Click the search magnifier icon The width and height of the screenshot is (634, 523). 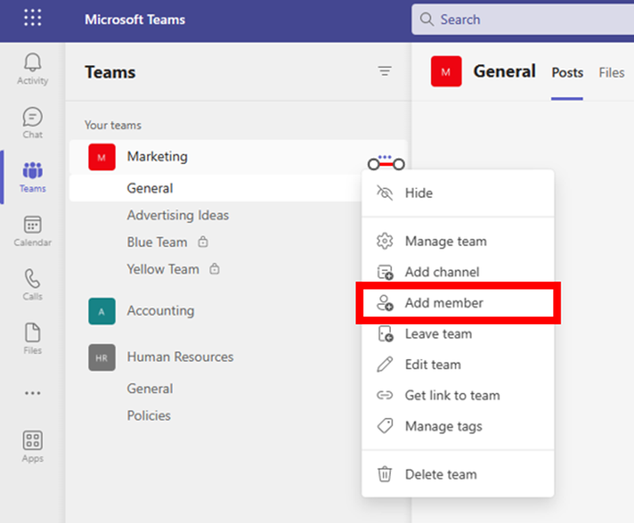click(426, 19)
